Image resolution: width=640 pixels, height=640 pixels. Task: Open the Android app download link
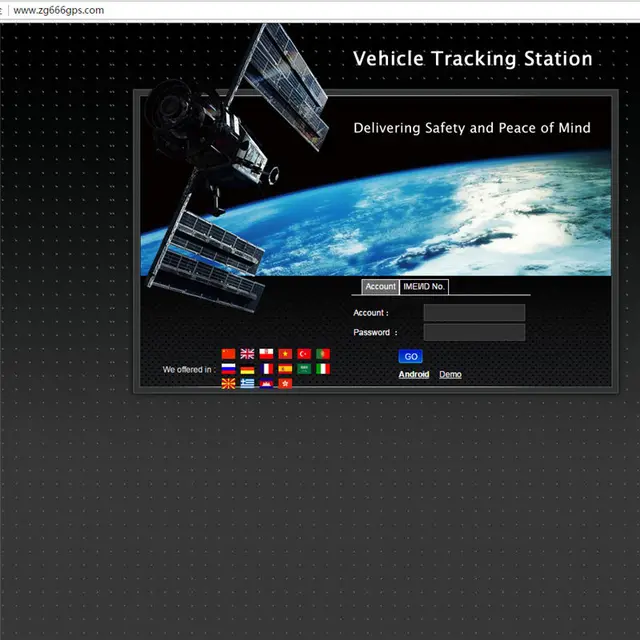point(414,374)
